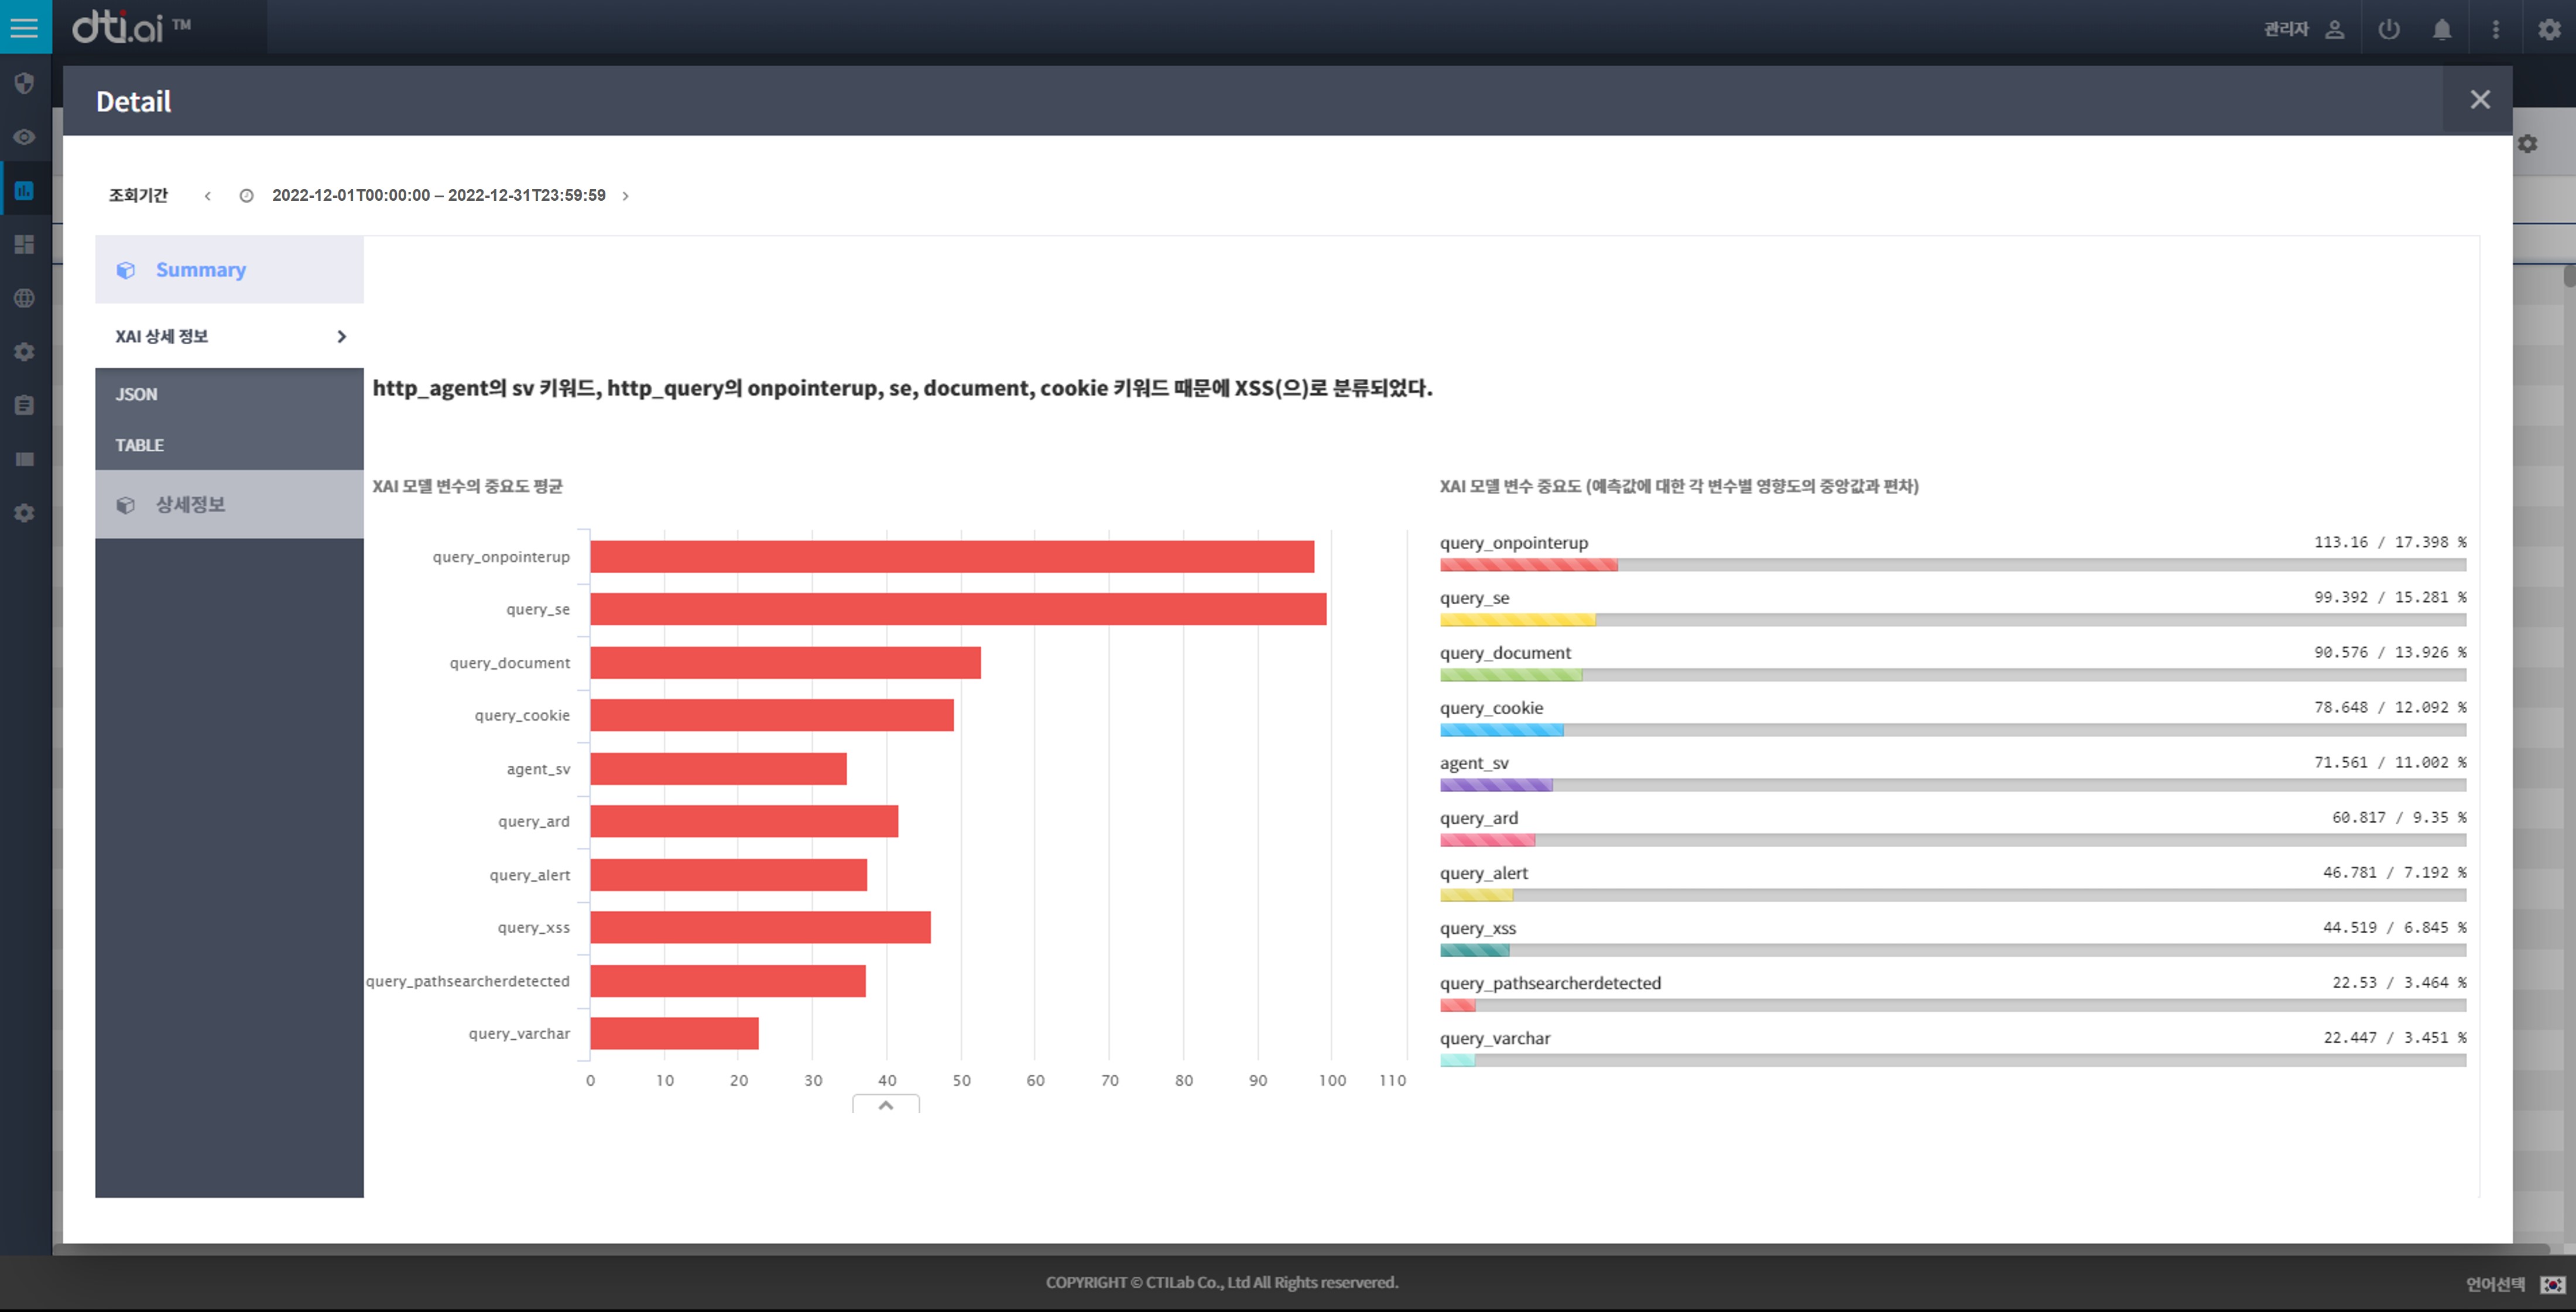The width and height of the screenshot is (2576, 1312).
Task: Select the shield icon in sidebar
Action: point(25,83)
